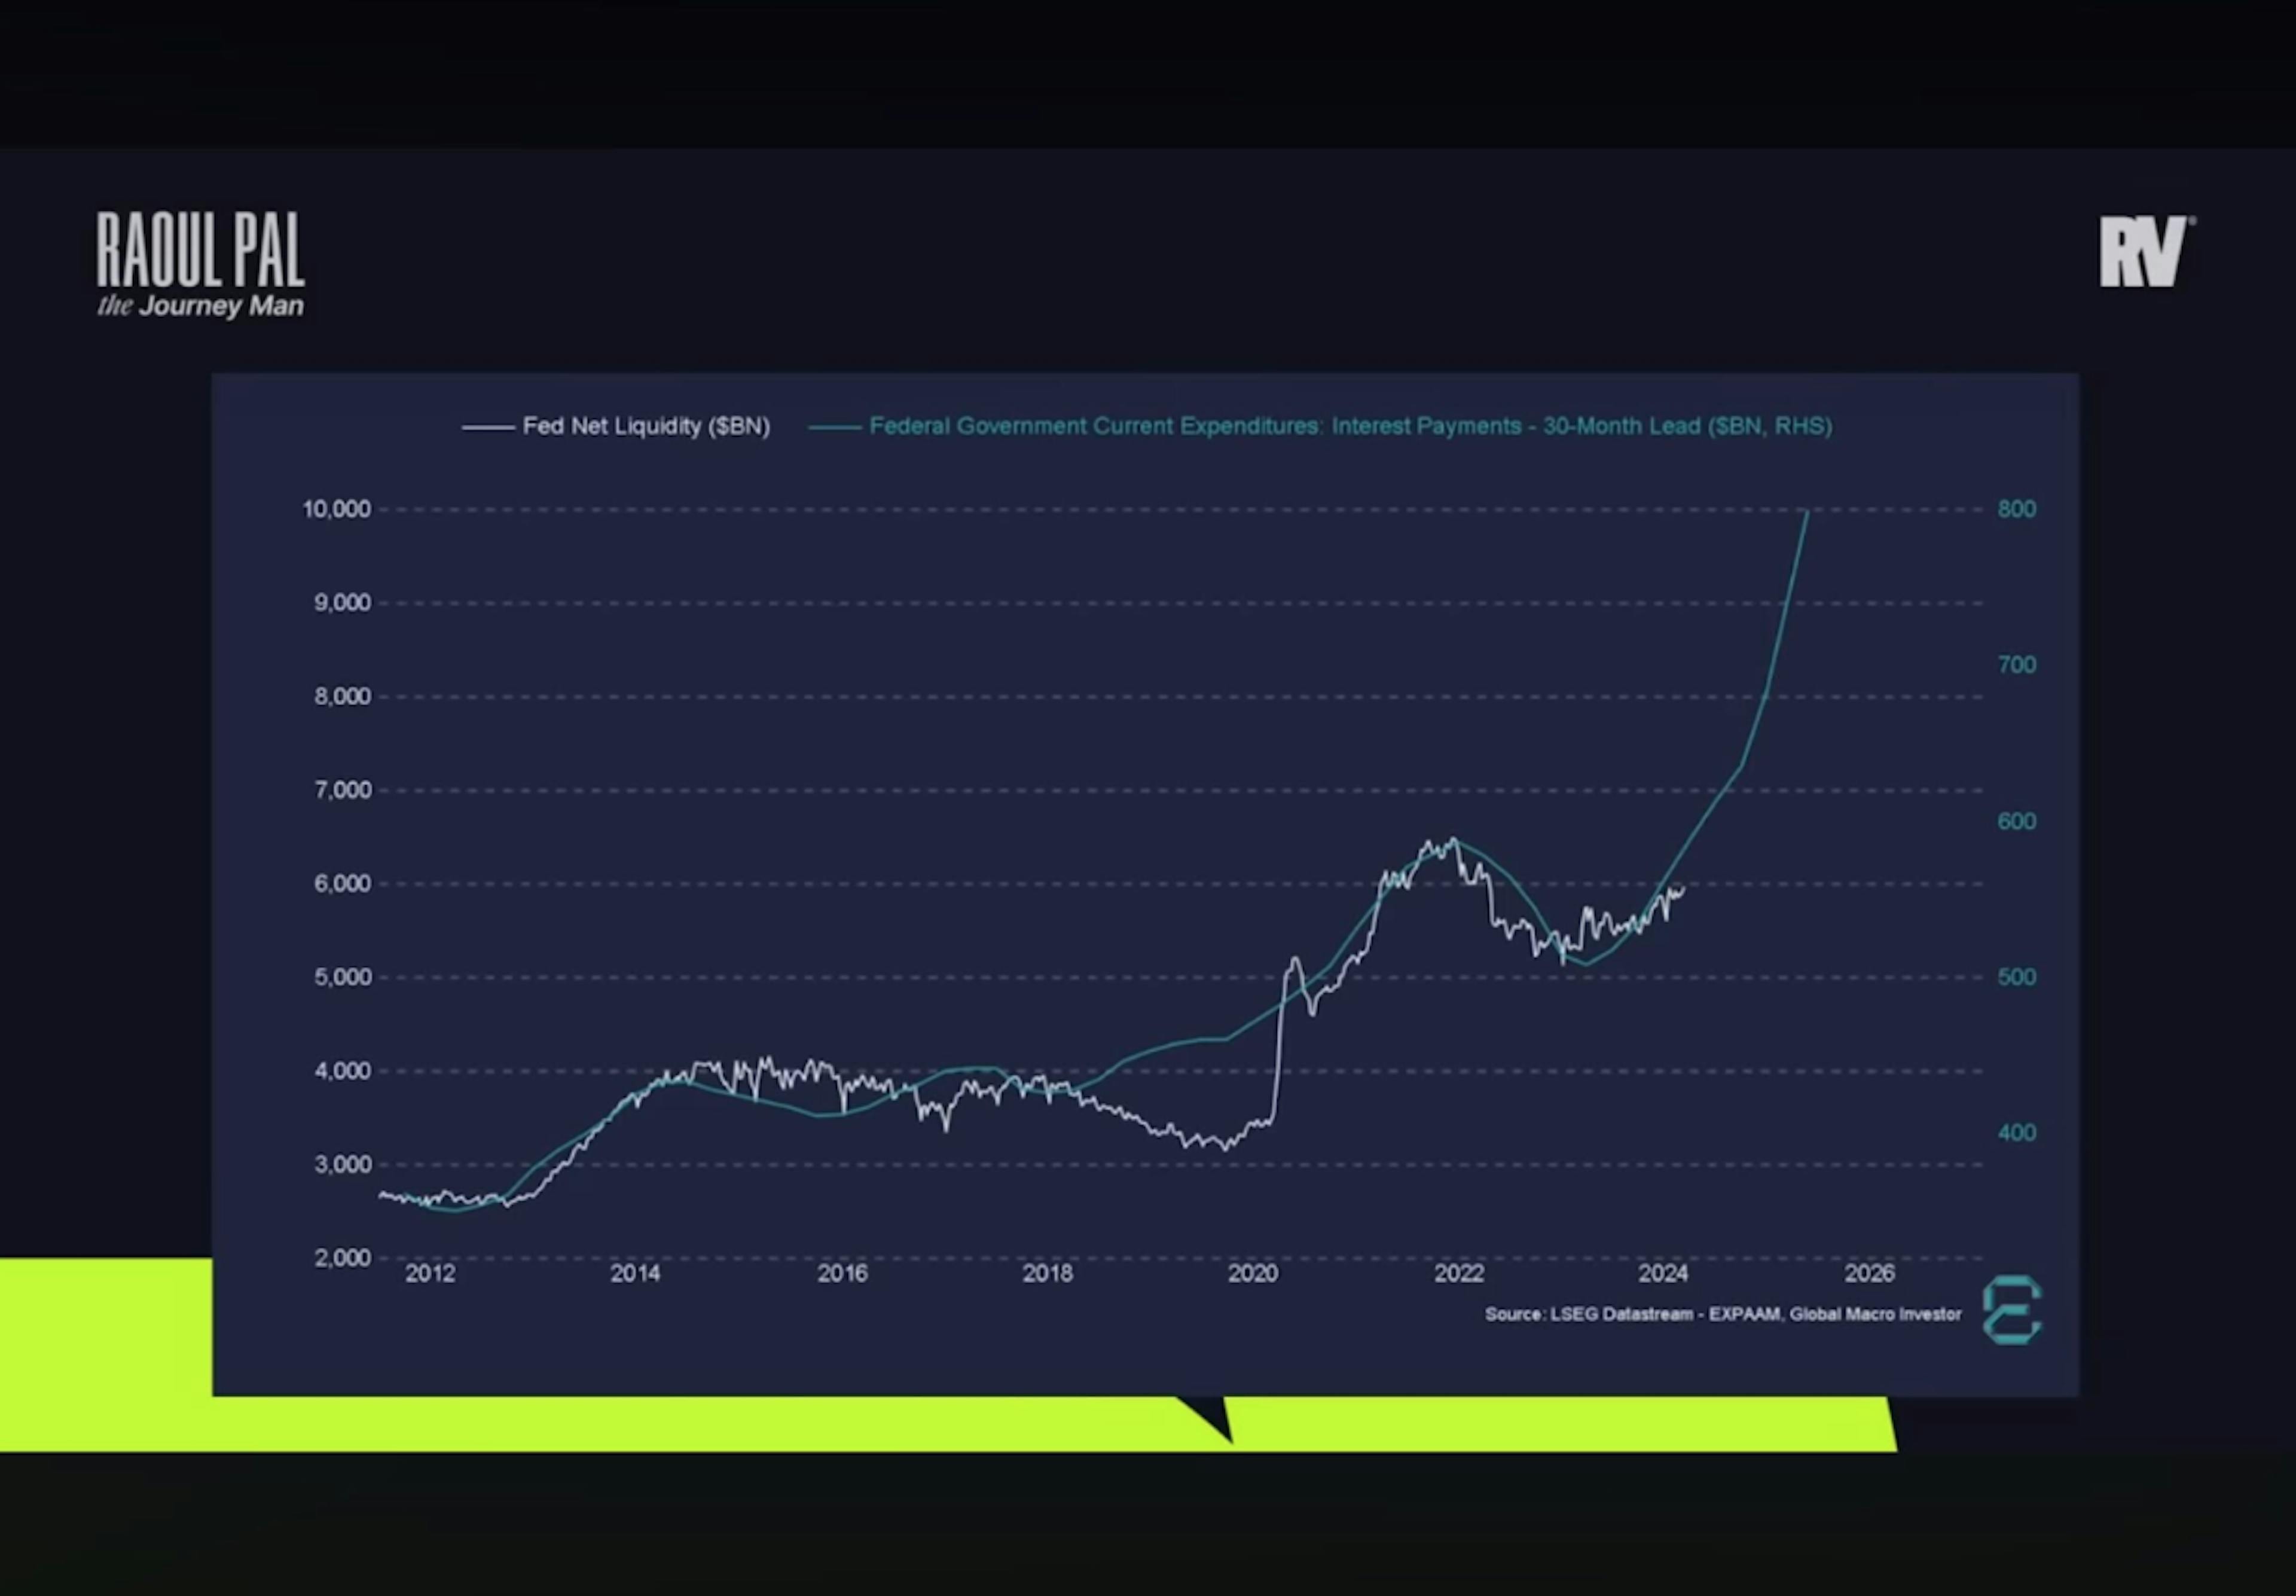
Task: Click the right axis label 600
Action: (x=2016, y=821)
